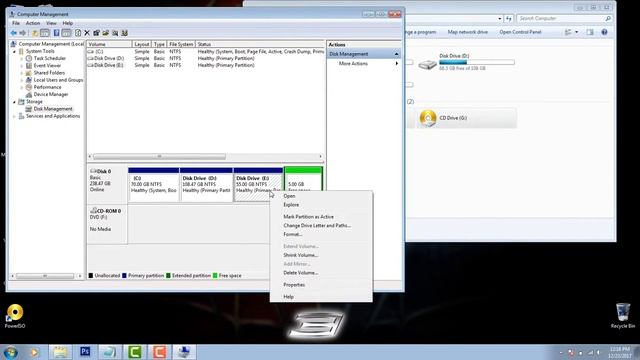Click the Layout column header
This screenshot has height=360, width=640.
142,44
